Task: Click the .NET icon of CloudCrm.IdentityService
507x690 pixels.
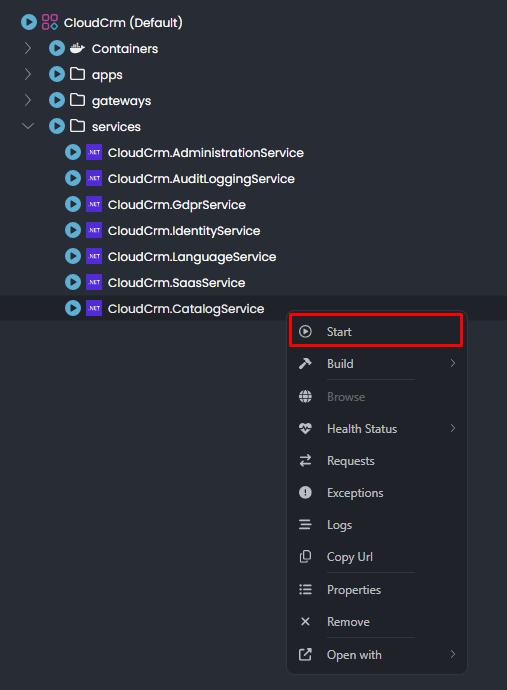Action: tap(94, 230)
